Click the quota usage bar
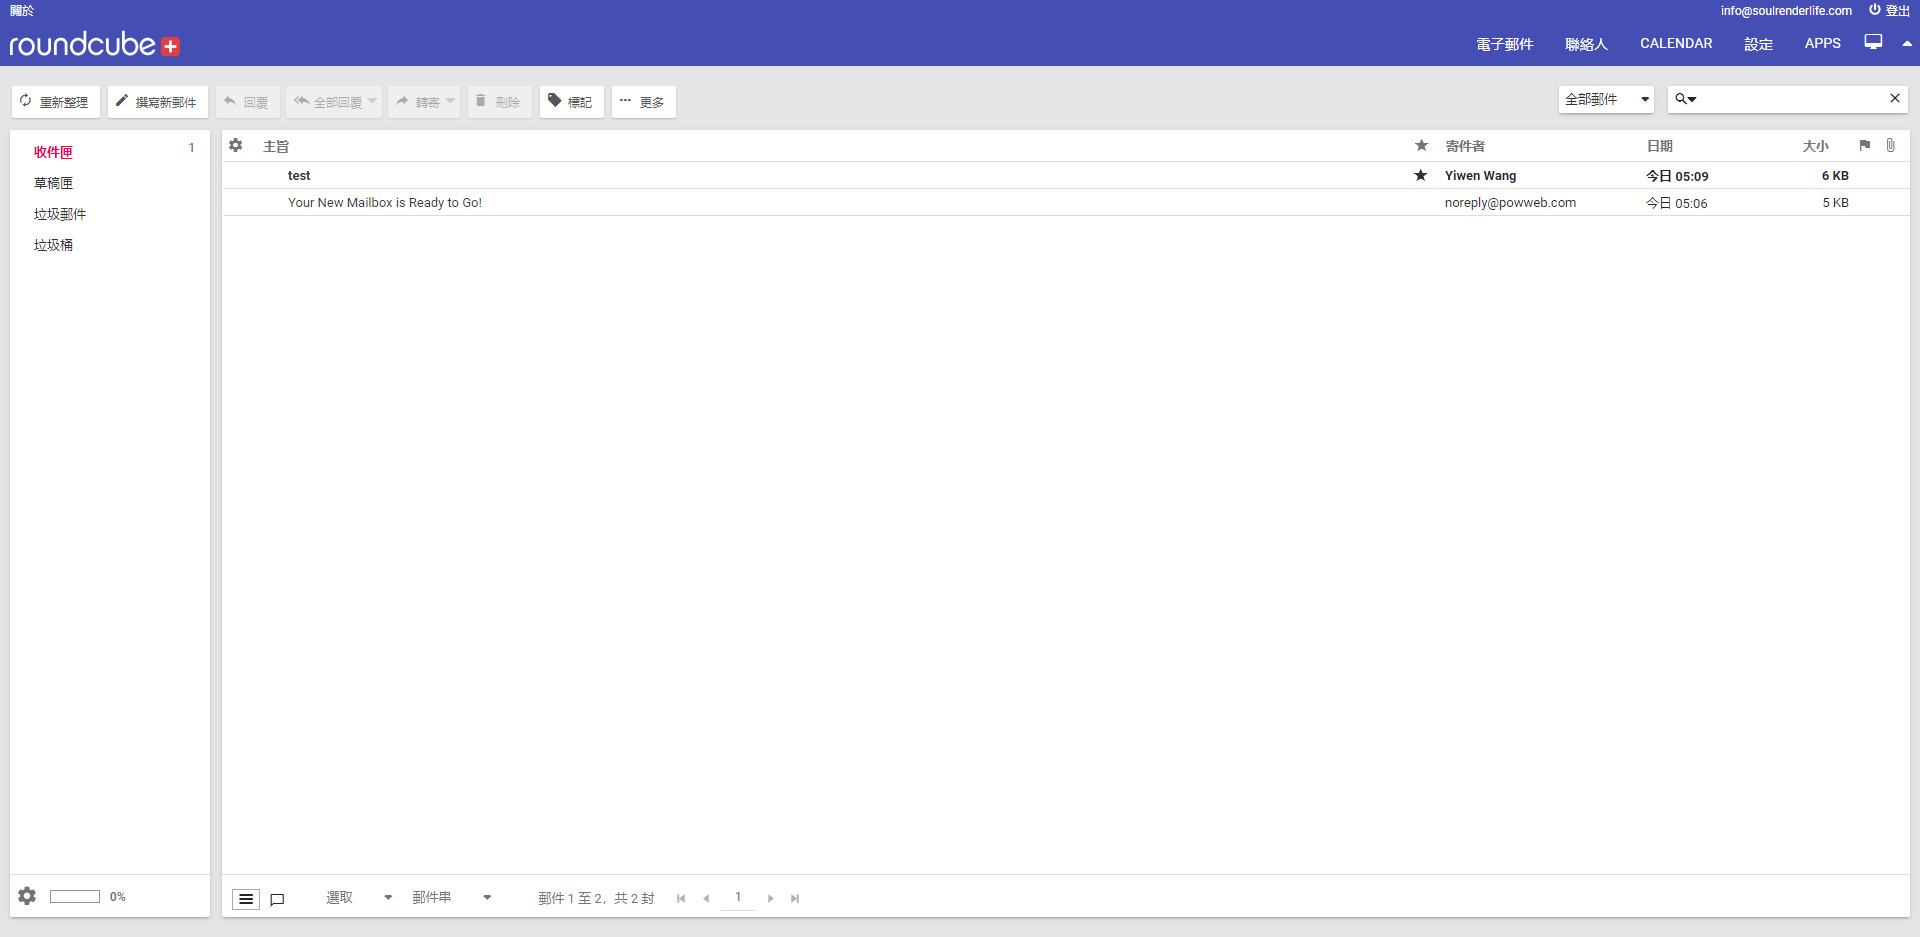1920x937 pixels. pyautogui.click(x=75, y=896)
